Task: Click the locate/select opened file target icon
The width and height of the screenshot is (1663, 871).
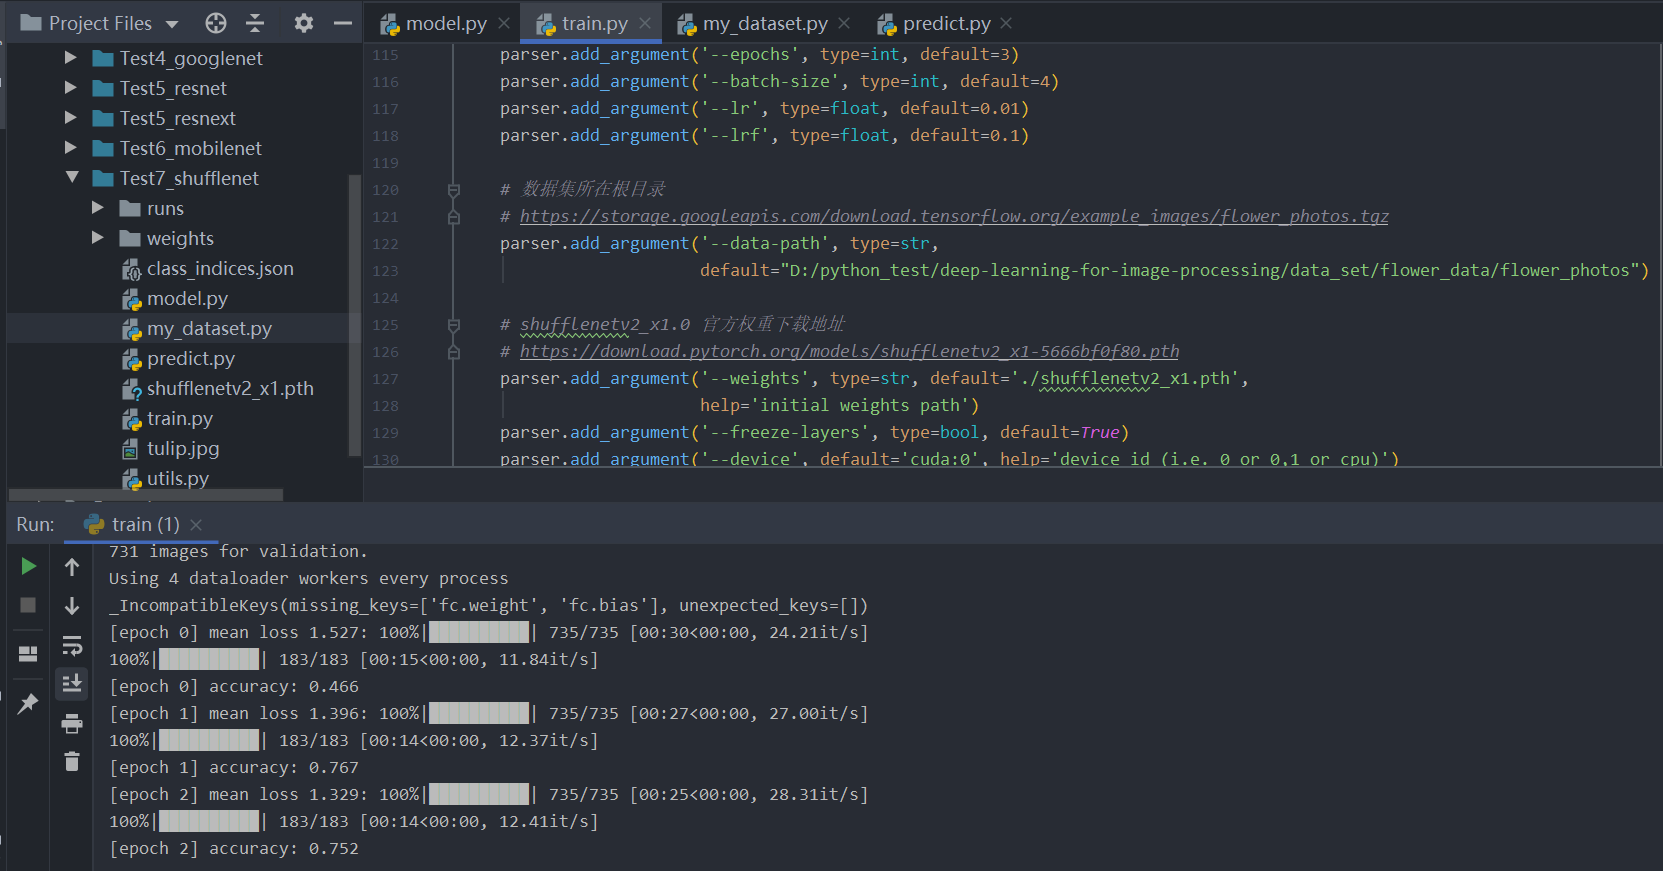Action: [x=216, y=23]
